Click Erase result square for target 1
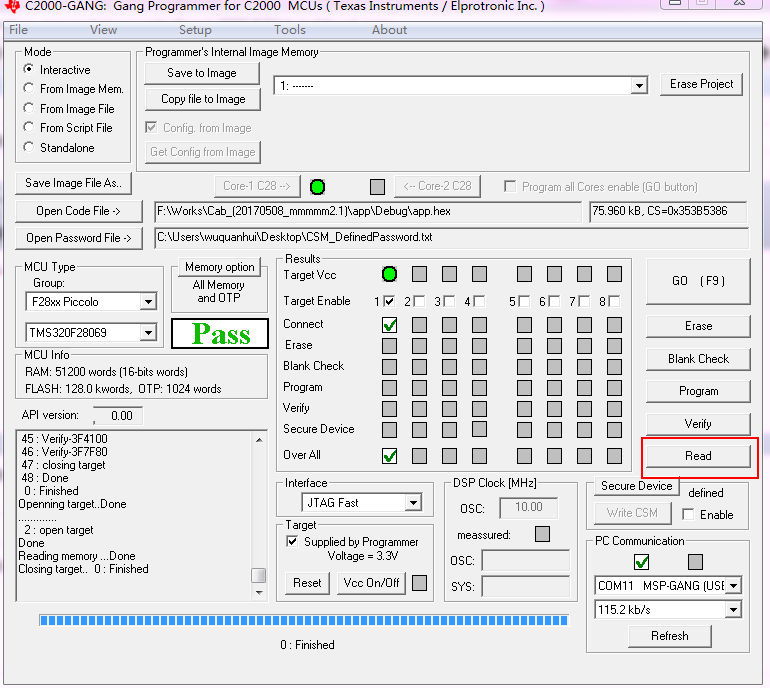The width and height of the screenshot is (770, 688). coord(389,346)
